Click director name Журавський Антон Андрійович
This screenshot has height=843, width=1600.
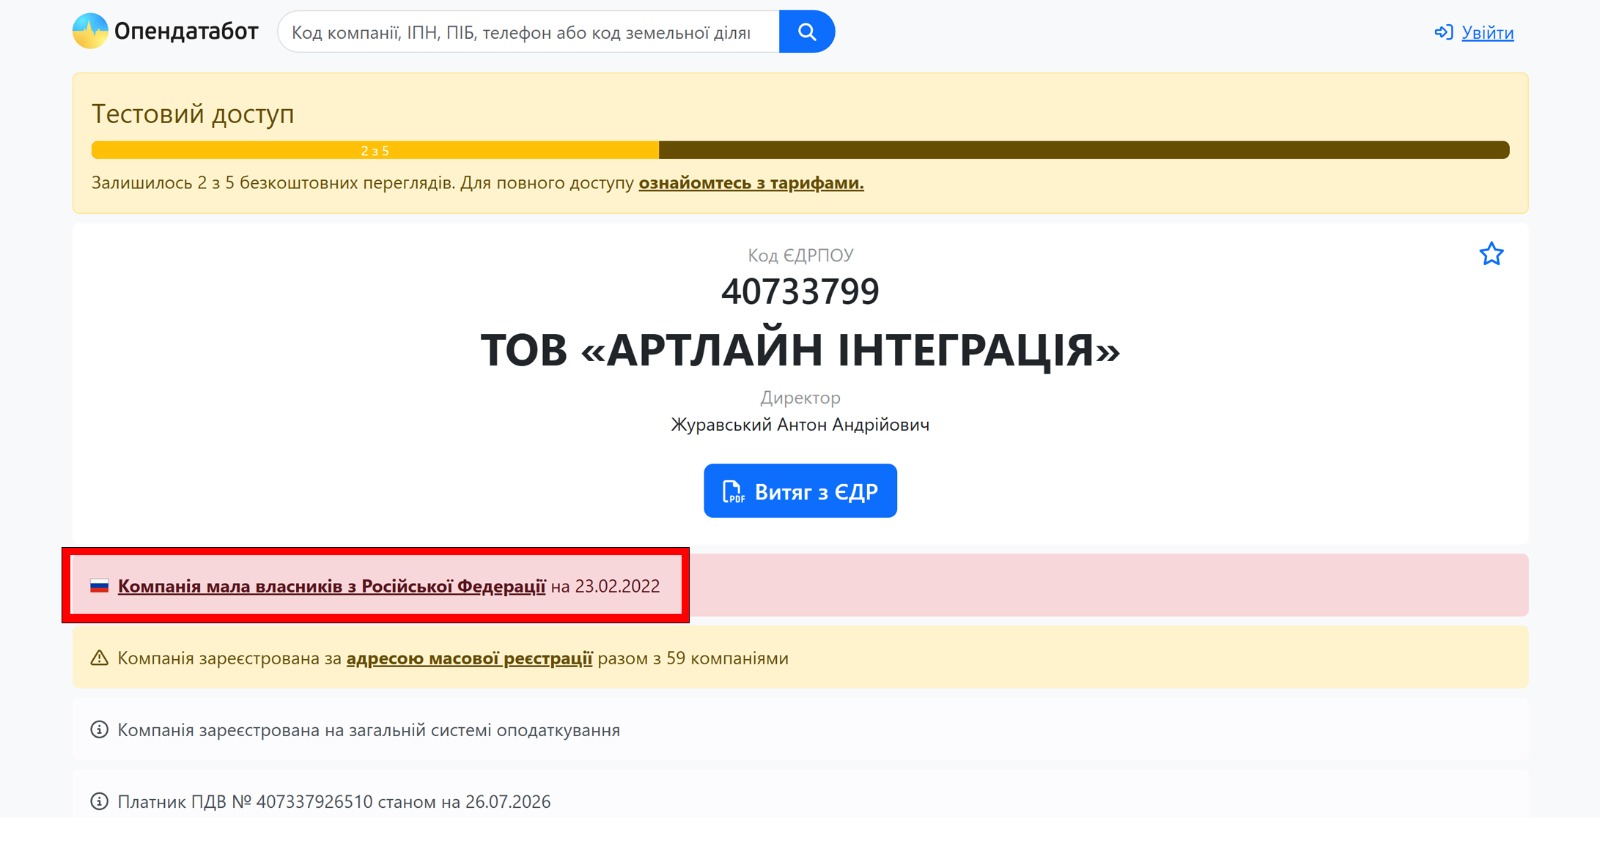(800, 424)
